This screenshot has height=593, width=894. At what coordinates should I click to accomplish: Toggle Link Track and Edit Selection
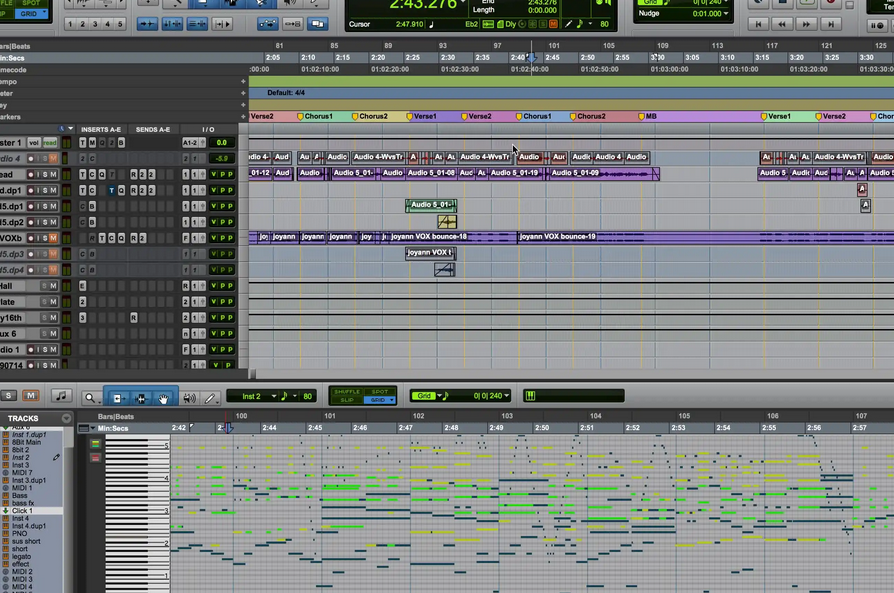197,24
